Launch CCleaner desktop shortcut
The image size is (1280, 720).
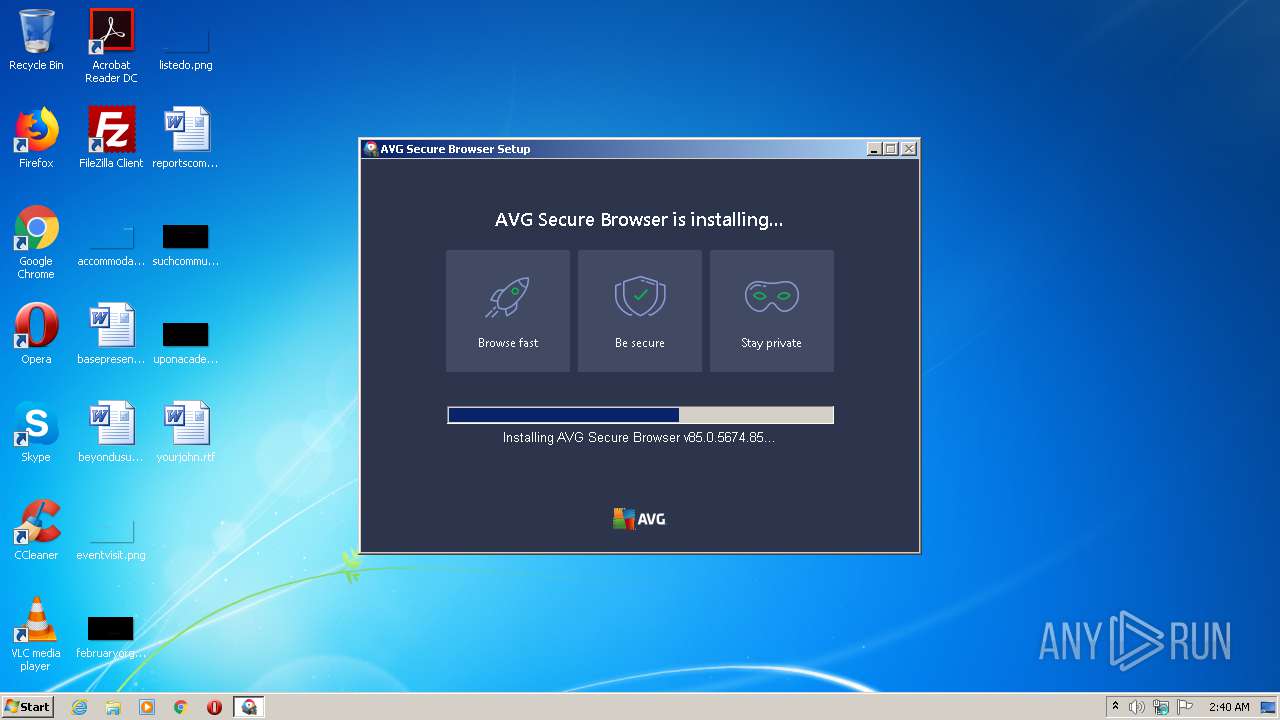(x=36, y=530)
